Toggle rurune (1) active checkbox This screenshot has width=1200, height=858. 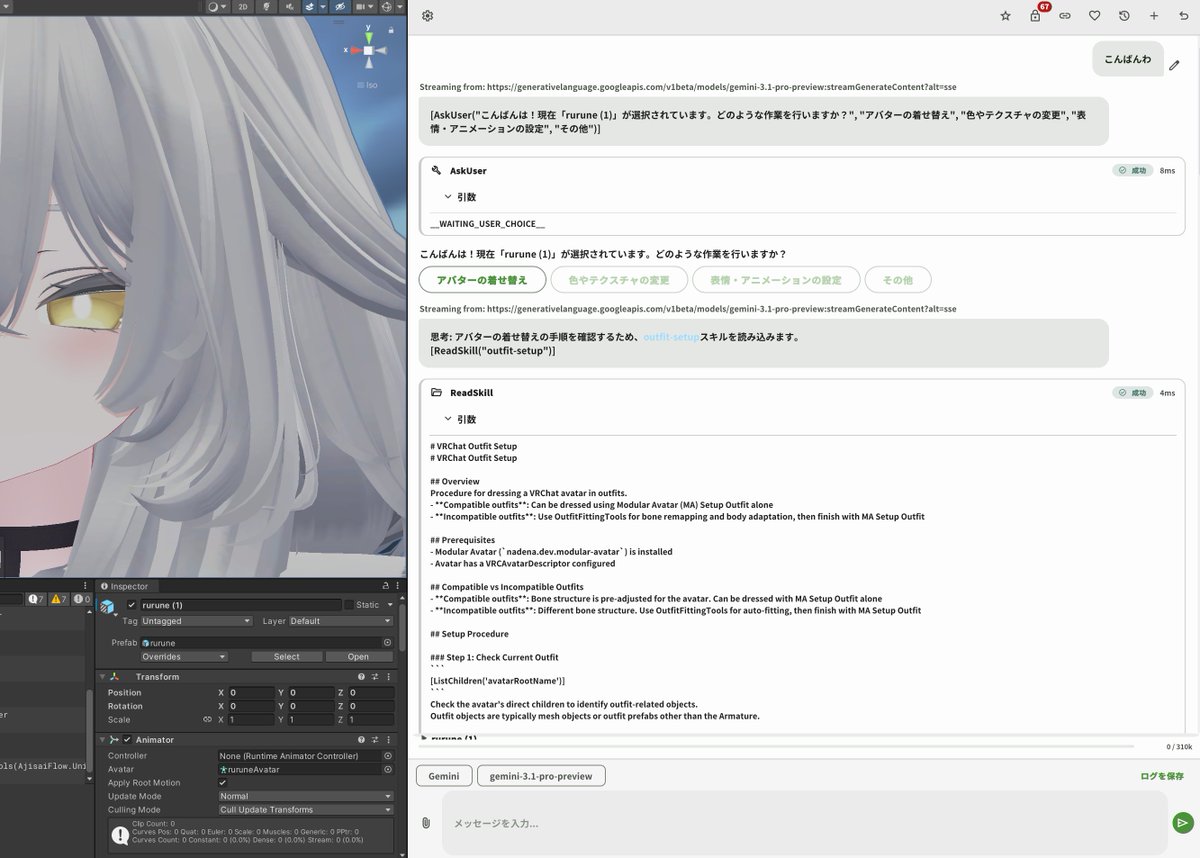click(x=132, y=605)
